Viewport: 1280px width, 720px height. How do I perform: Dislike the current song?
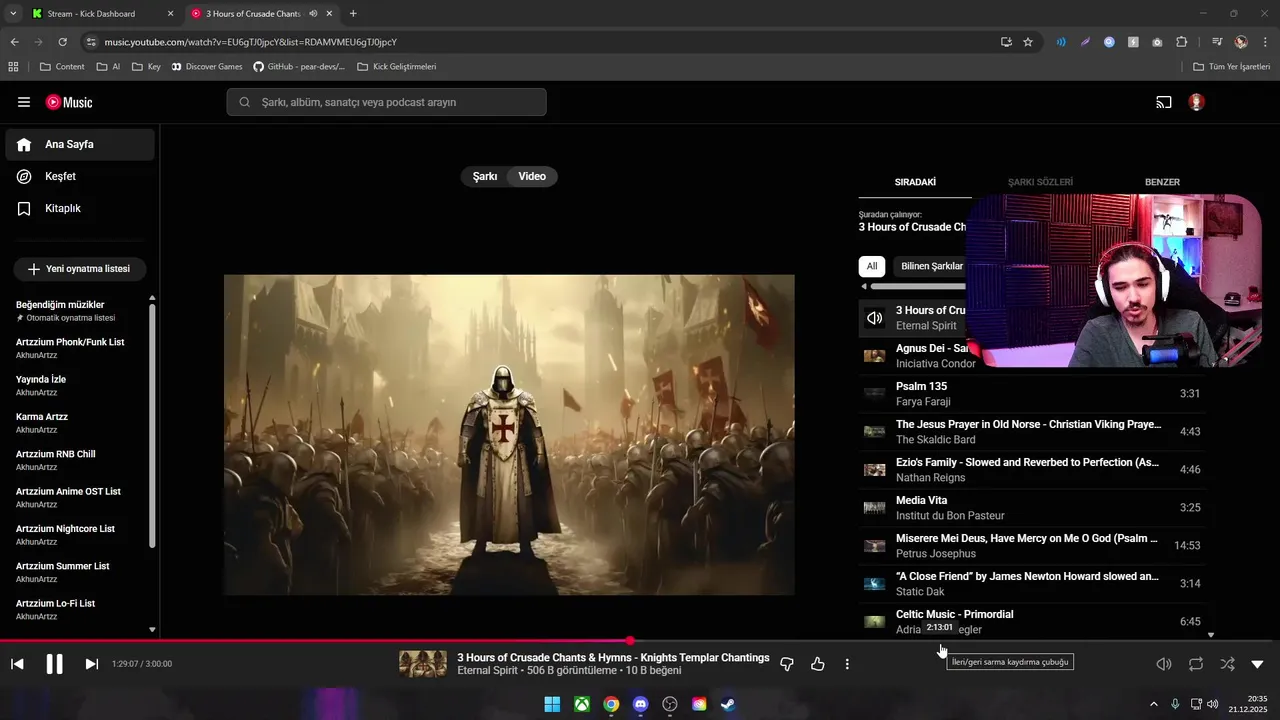point(787,664)
